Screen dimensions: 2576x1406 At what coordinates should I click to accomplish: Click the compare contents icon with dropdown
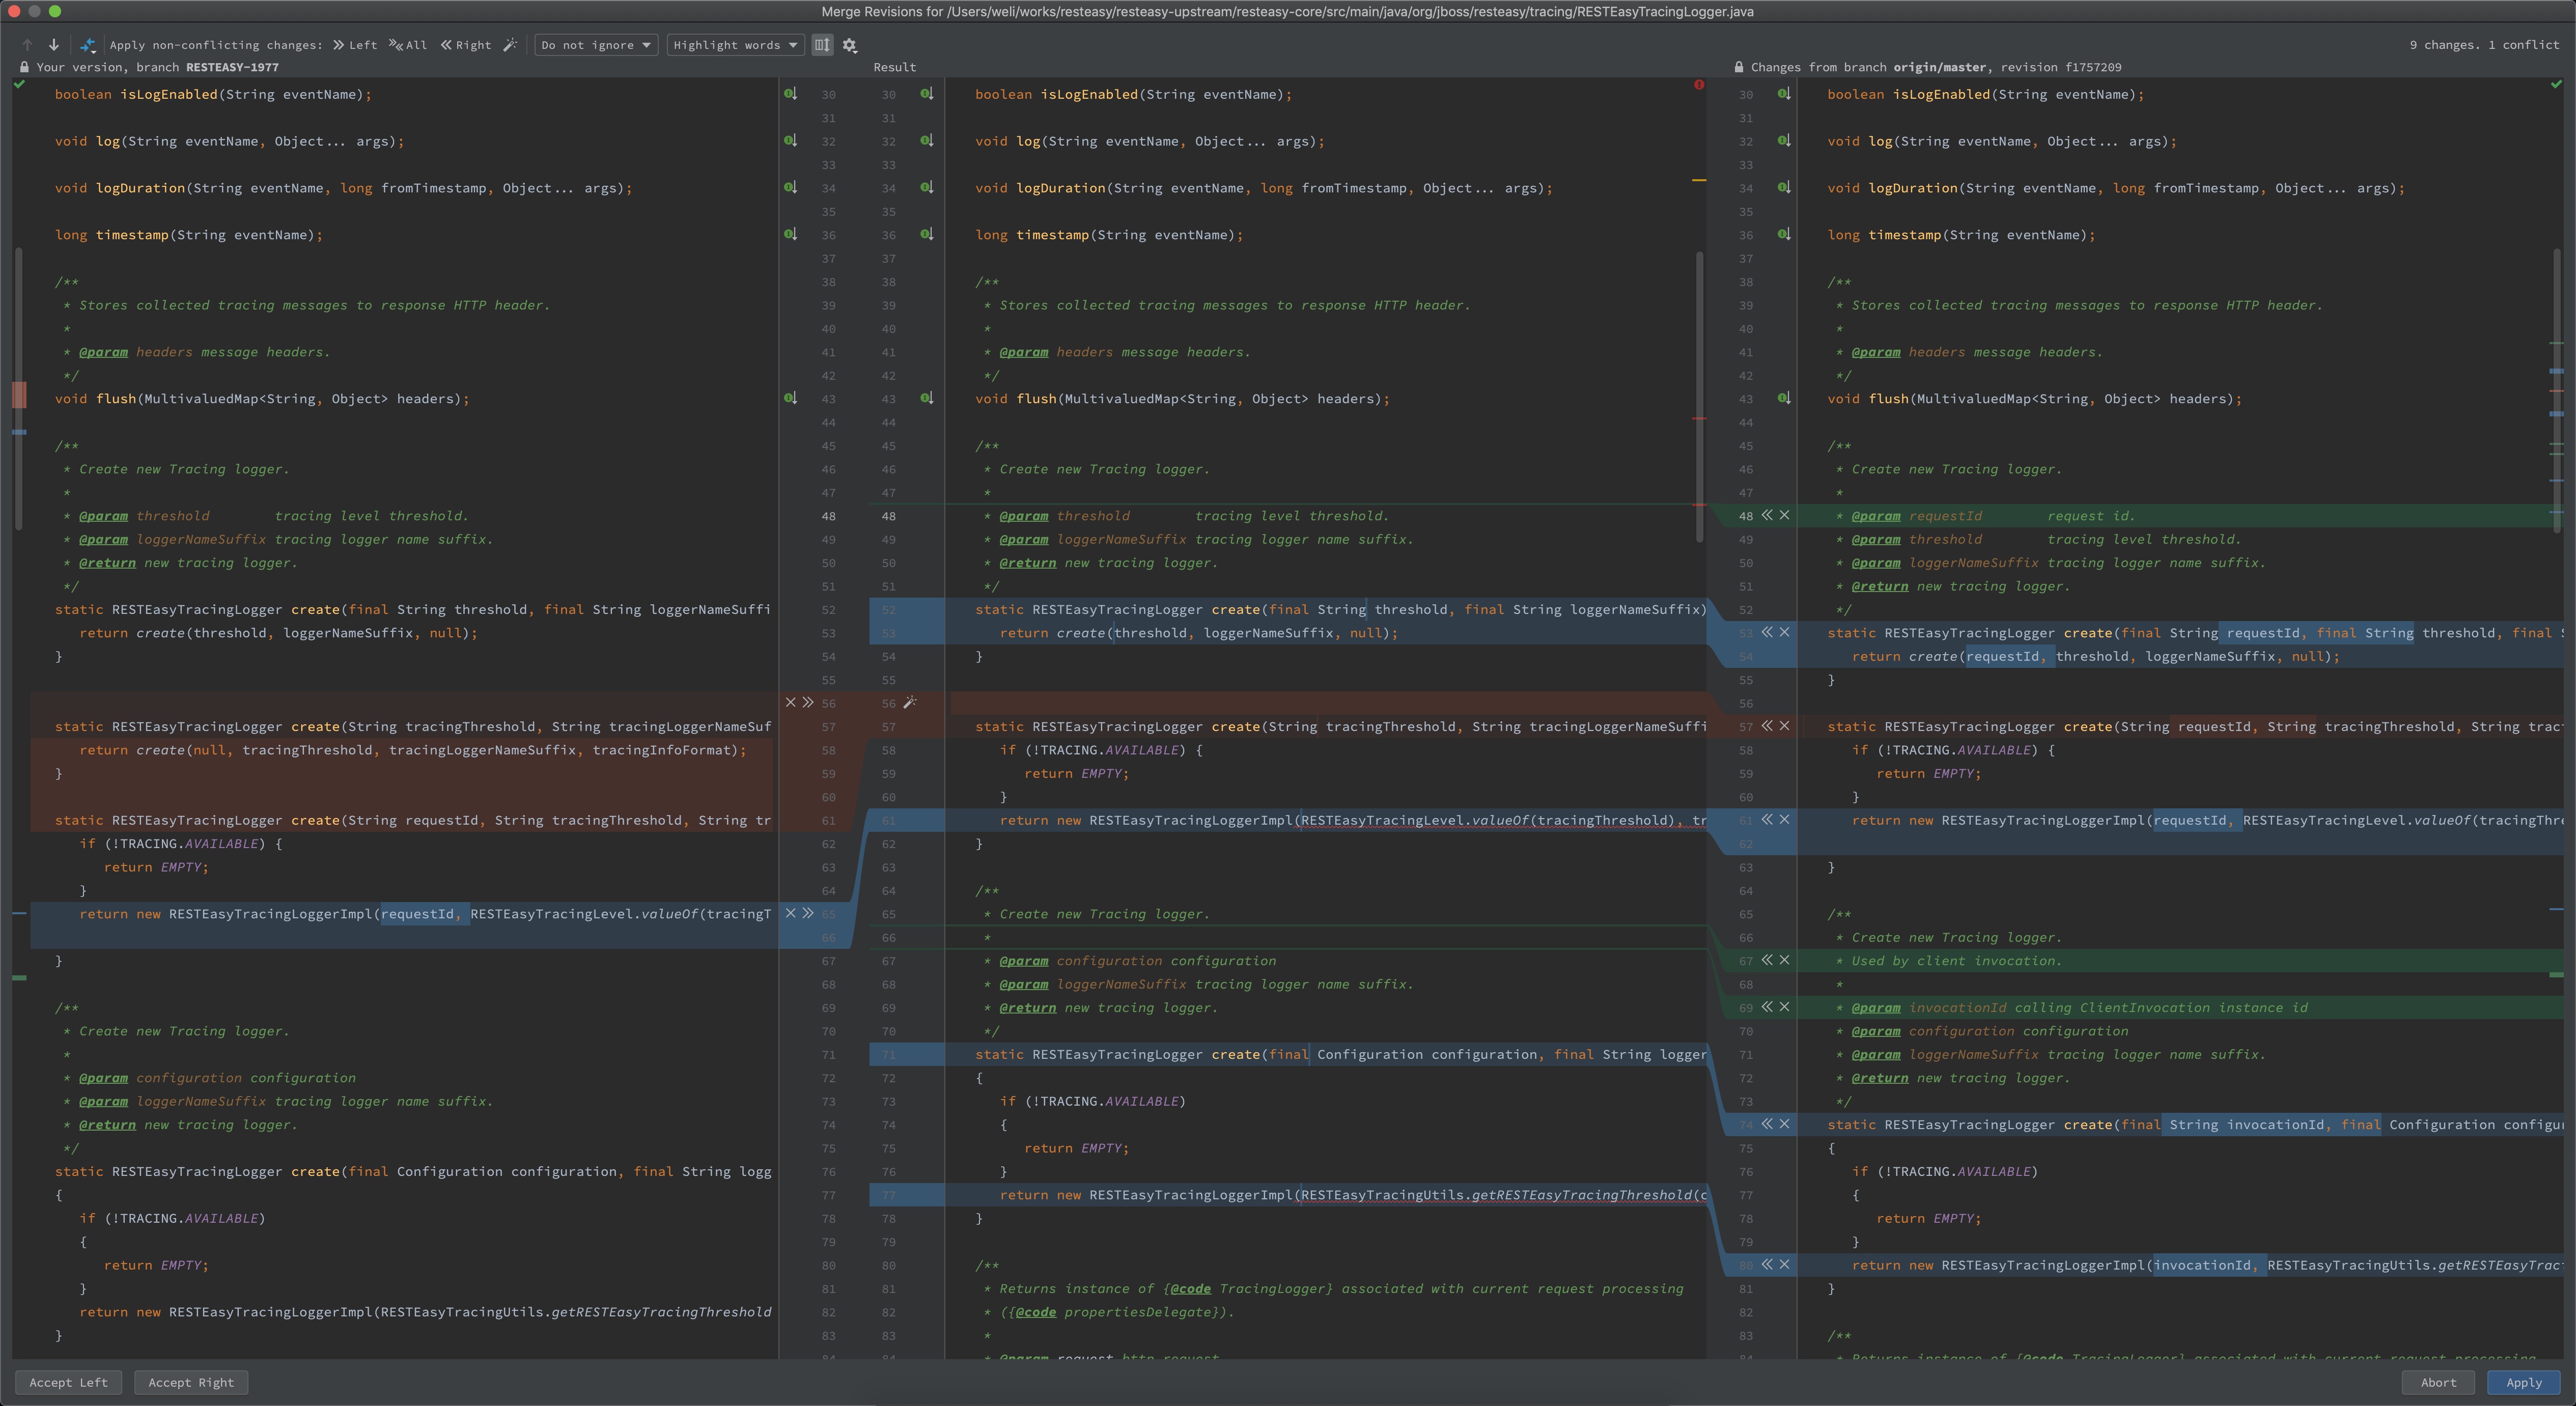pos(88,45)
